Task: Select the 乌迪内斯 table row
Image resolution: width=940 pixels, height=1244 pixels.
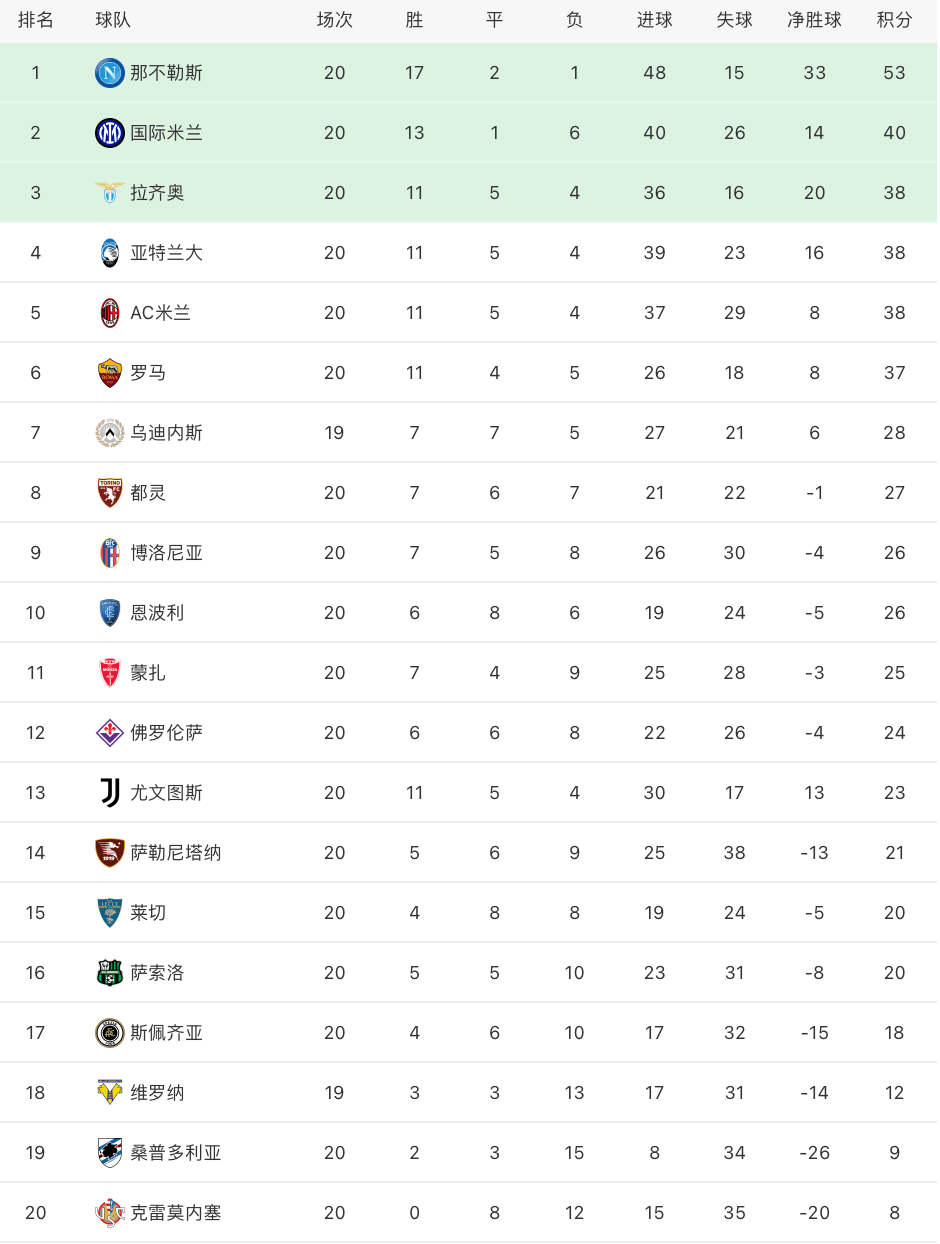Action: (470, 433)
